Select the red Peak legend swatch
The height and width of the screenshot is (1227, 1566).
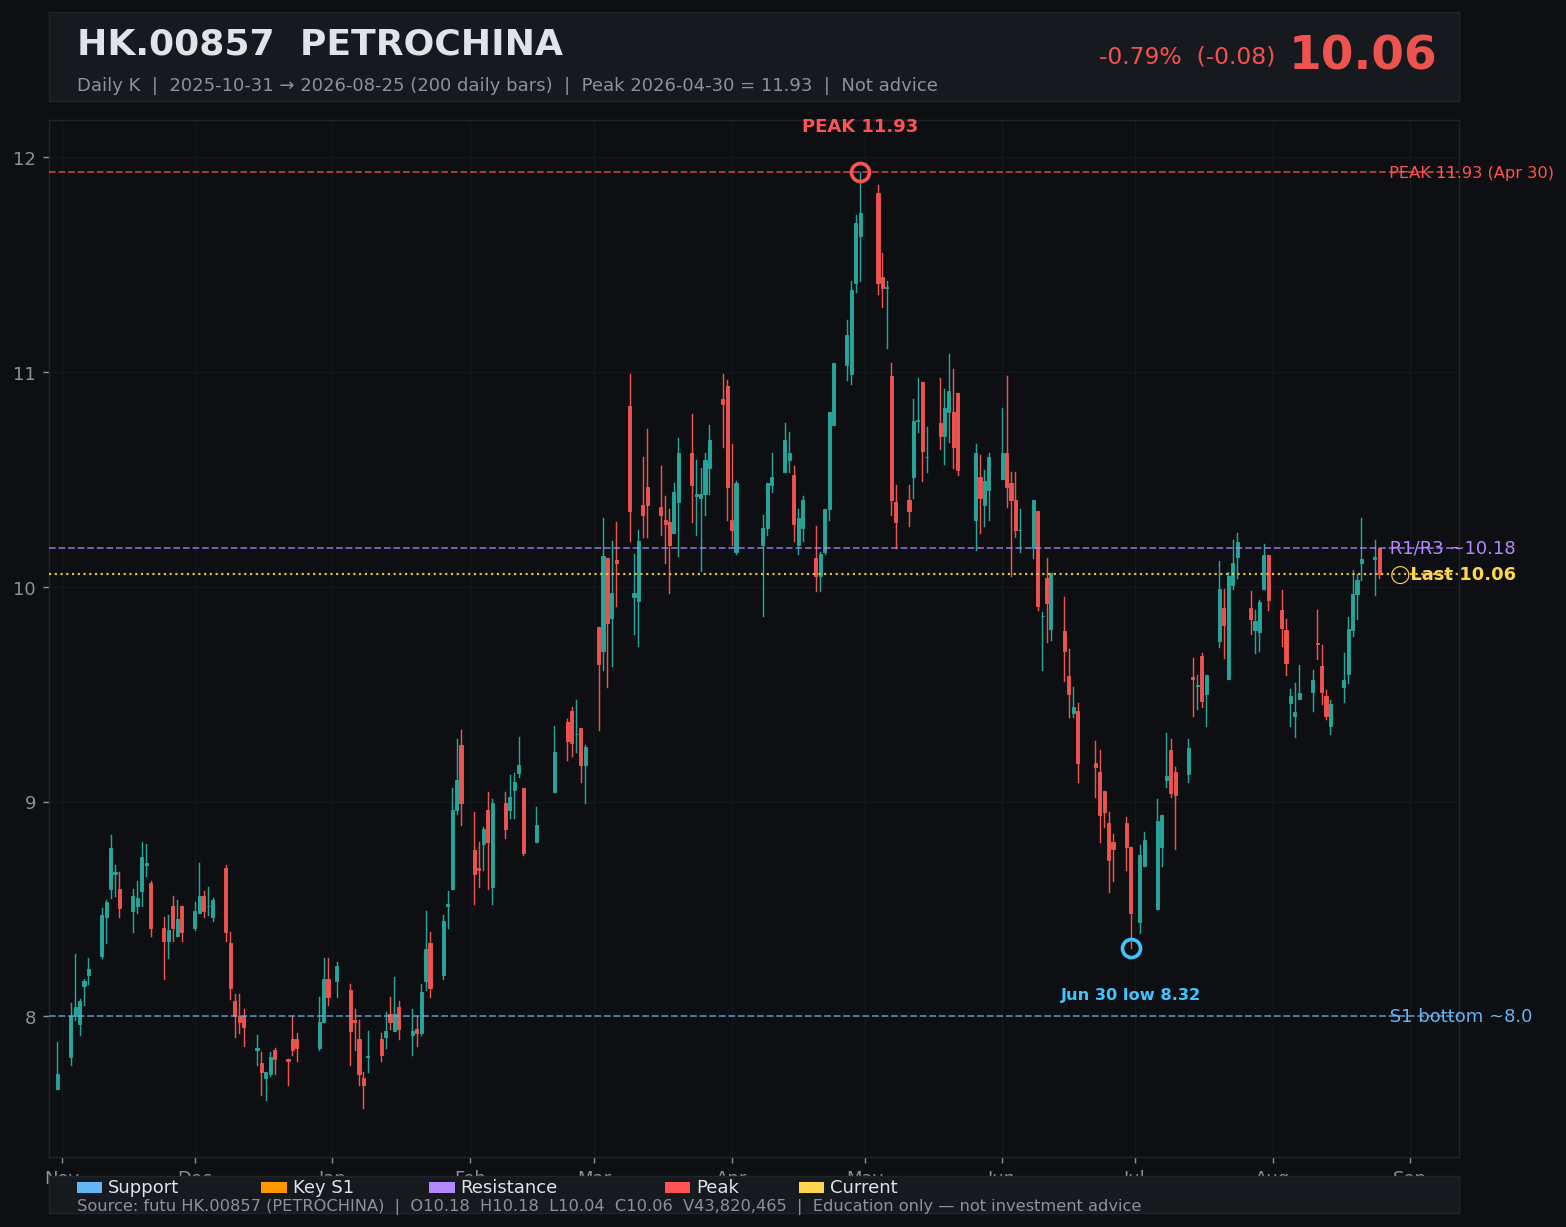(x=678, y=1187)
